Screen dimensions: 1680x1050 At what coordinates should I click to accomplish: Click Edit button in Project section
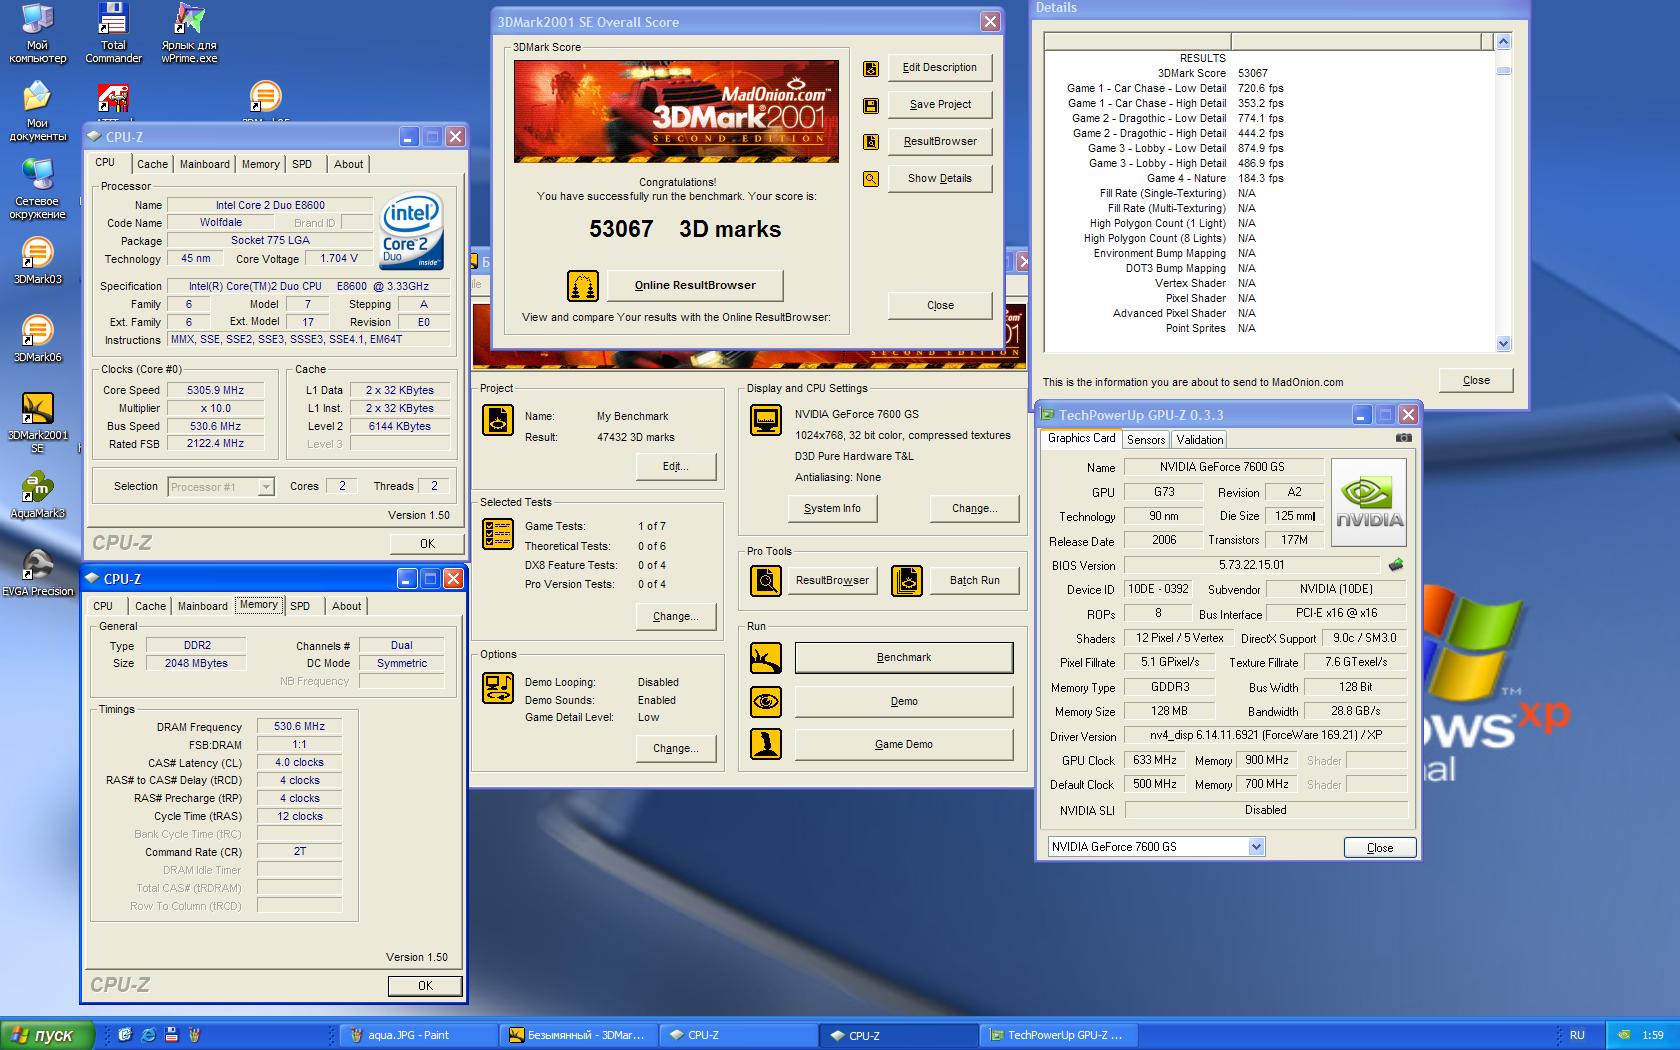[676, 467]
